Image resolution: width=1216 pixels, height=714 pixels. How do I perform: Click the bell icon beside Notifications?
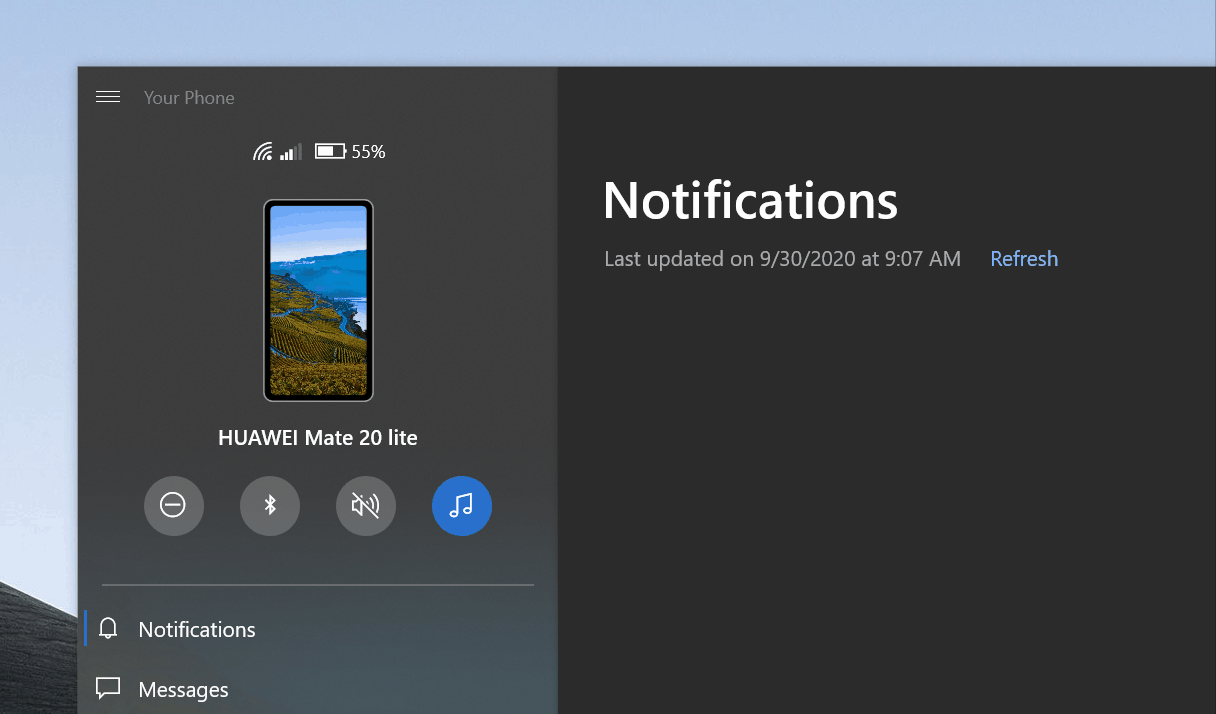(108, 629)
